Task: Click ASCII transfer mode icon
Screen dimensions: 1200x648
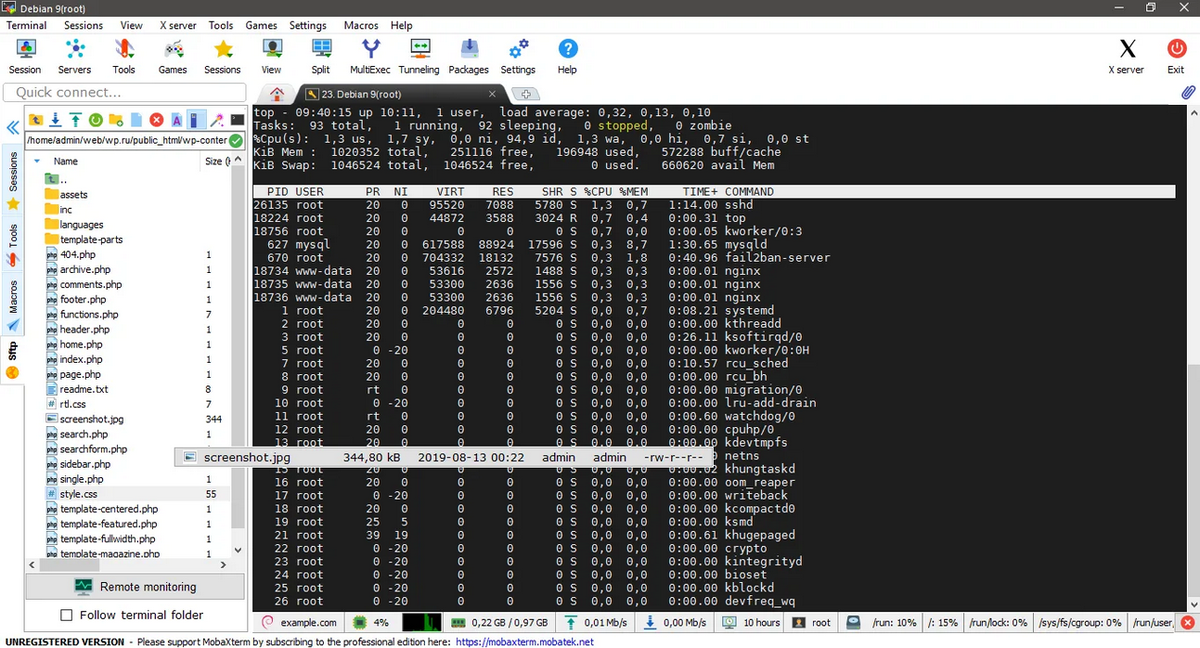Action: point(176,119)
